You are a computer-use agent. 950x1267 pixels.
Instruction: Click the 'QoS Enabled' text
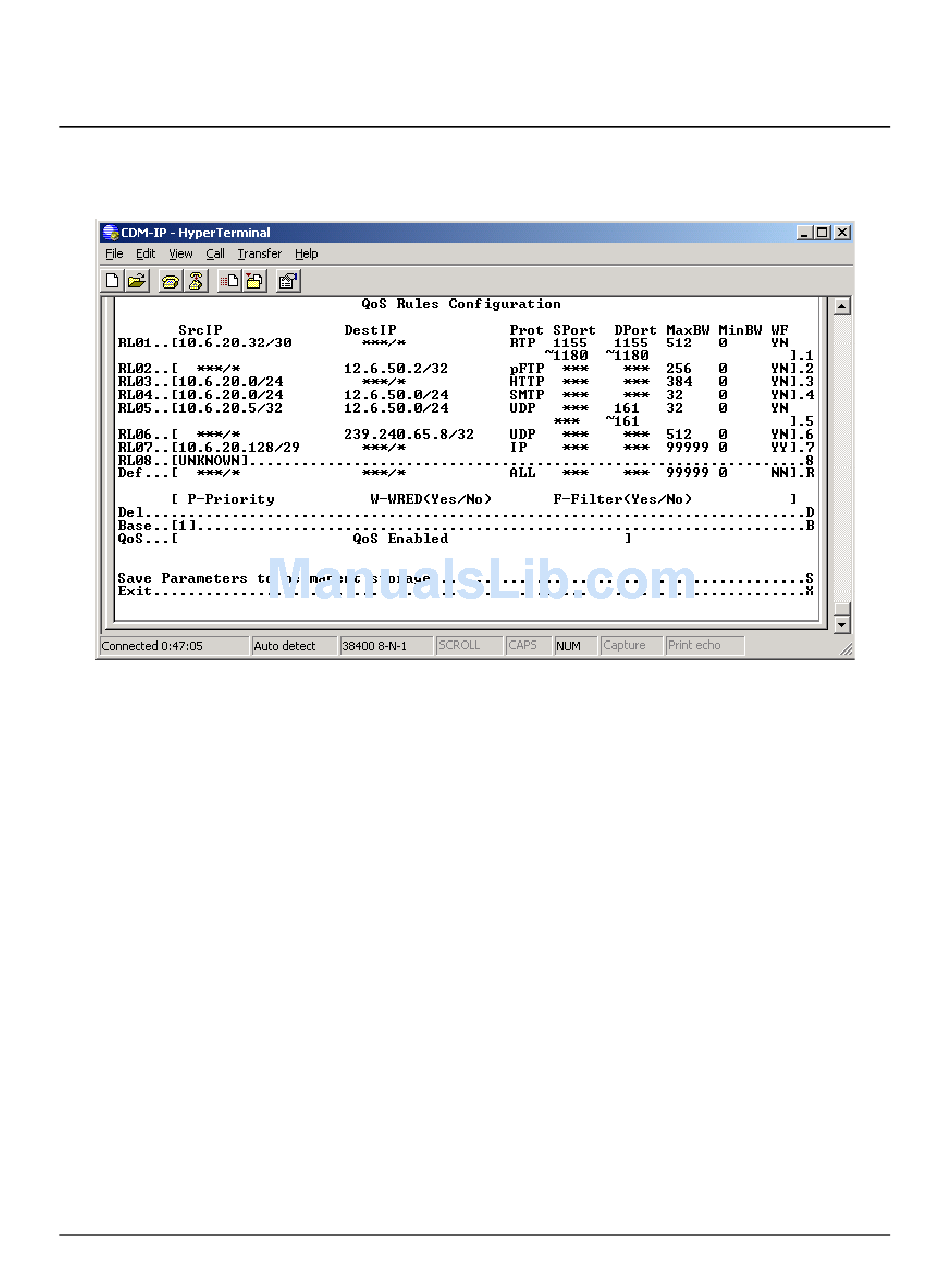[400, 538]
